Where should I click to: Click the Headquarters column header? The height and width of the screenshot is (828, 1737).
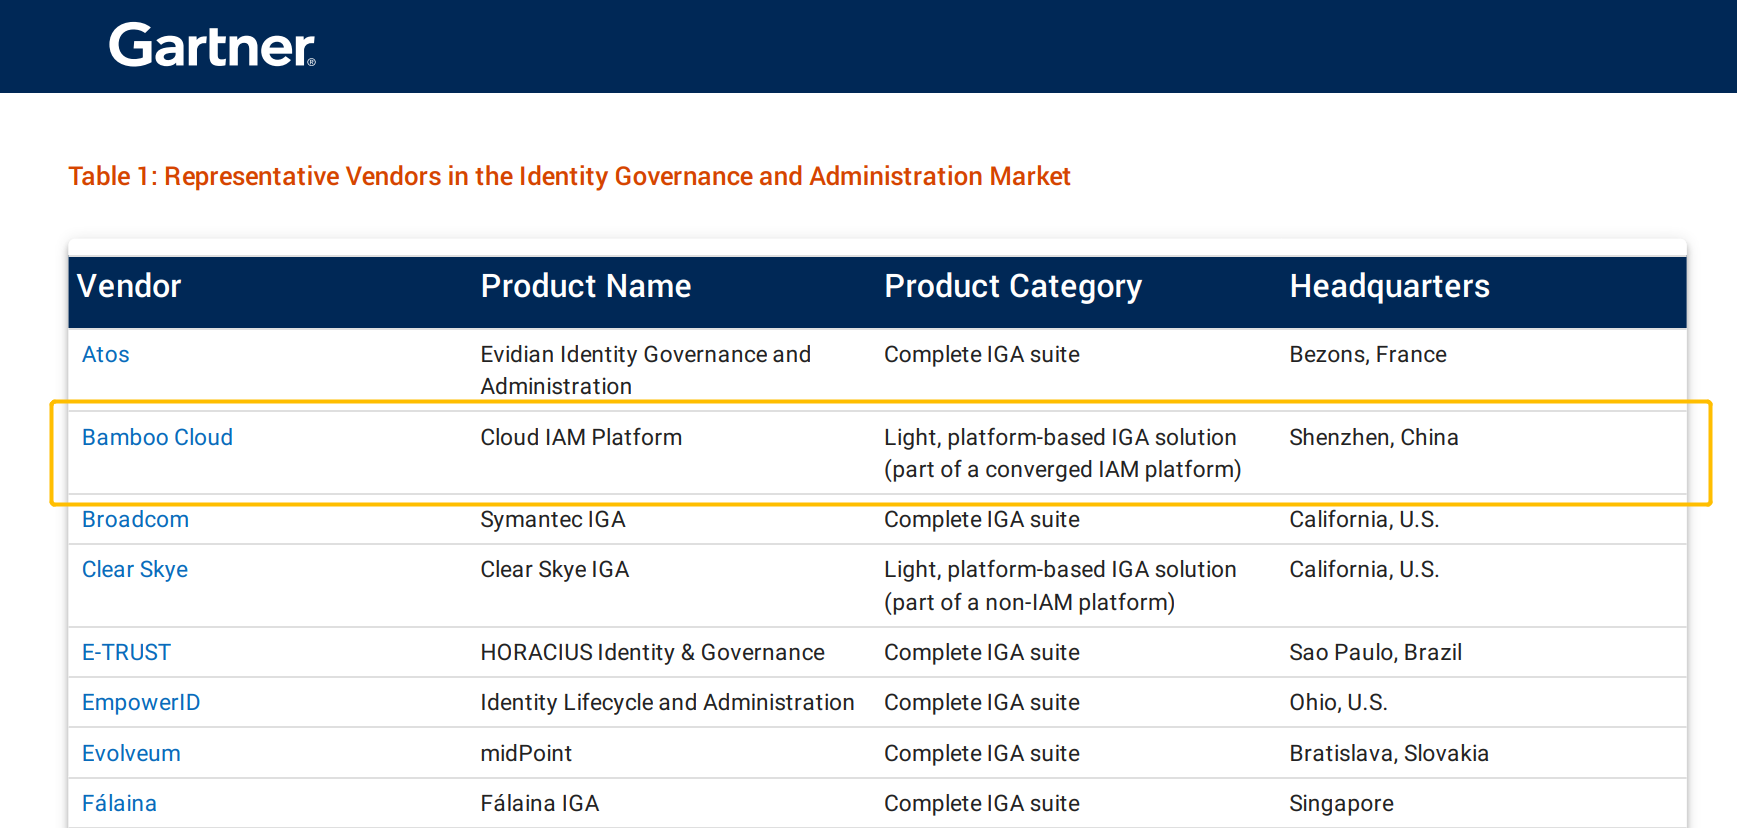(x=1389, y=287)
